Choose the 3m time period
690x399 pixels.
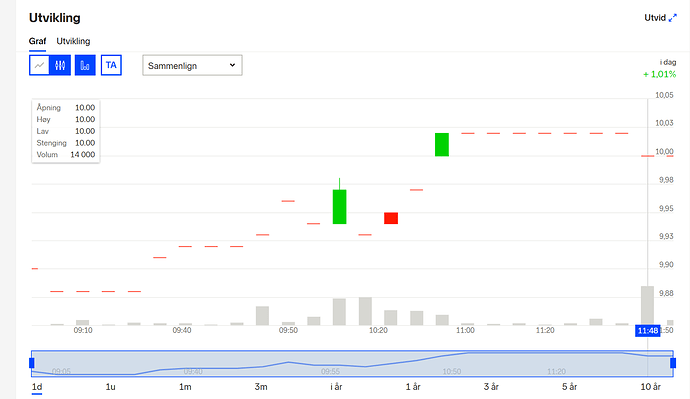point(261,387)
